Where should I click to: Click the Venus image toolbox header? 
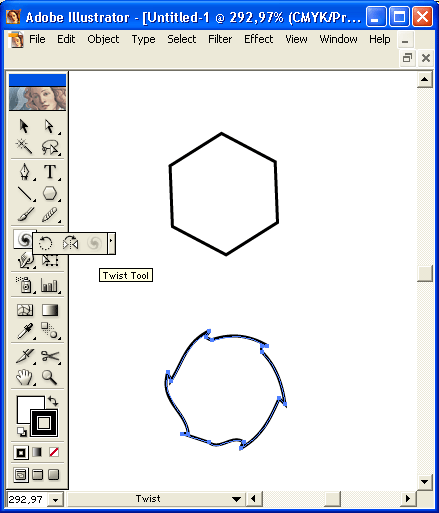point(37,98)
